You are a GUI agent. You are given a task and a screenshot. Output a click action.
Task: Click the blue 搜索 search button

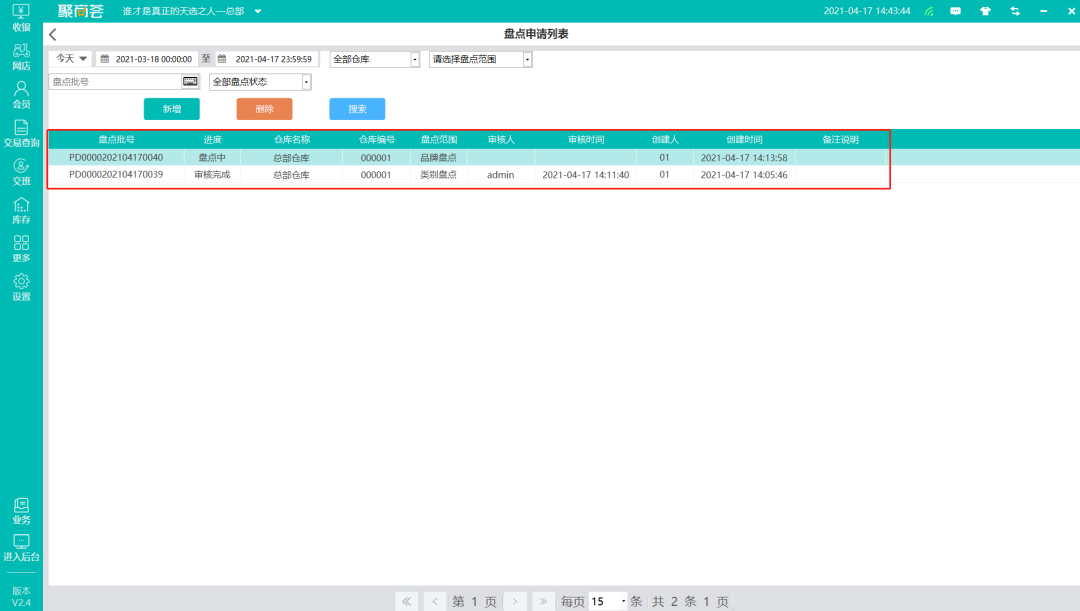[x=357, y=109]
